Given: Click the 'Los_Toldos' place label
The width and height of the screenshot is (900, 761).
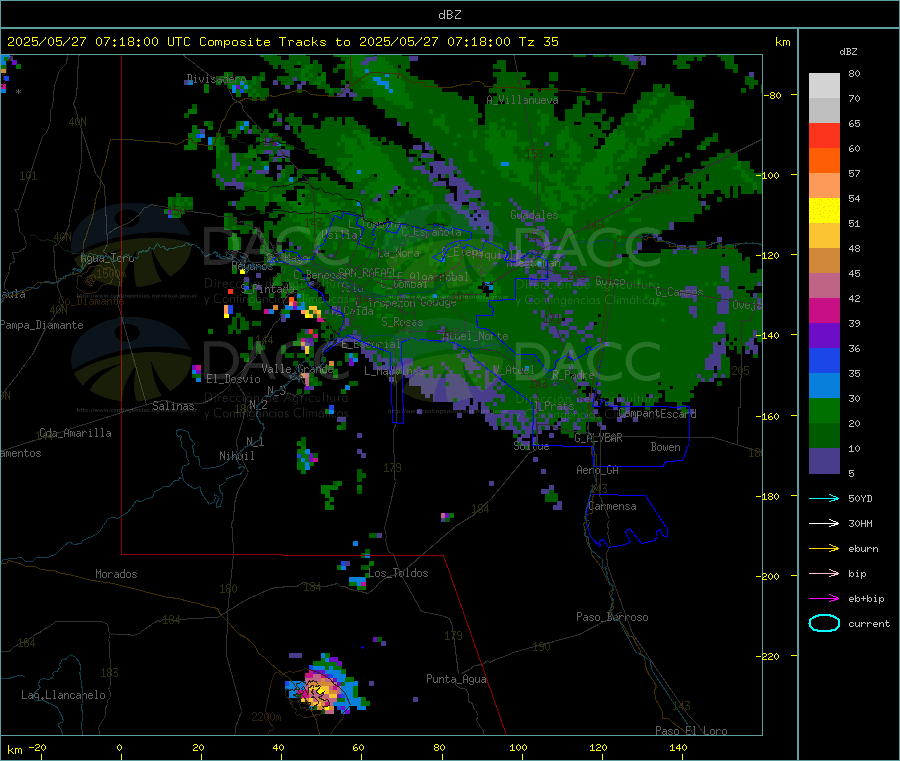Looking at the screenshot, I should (398, 573).
